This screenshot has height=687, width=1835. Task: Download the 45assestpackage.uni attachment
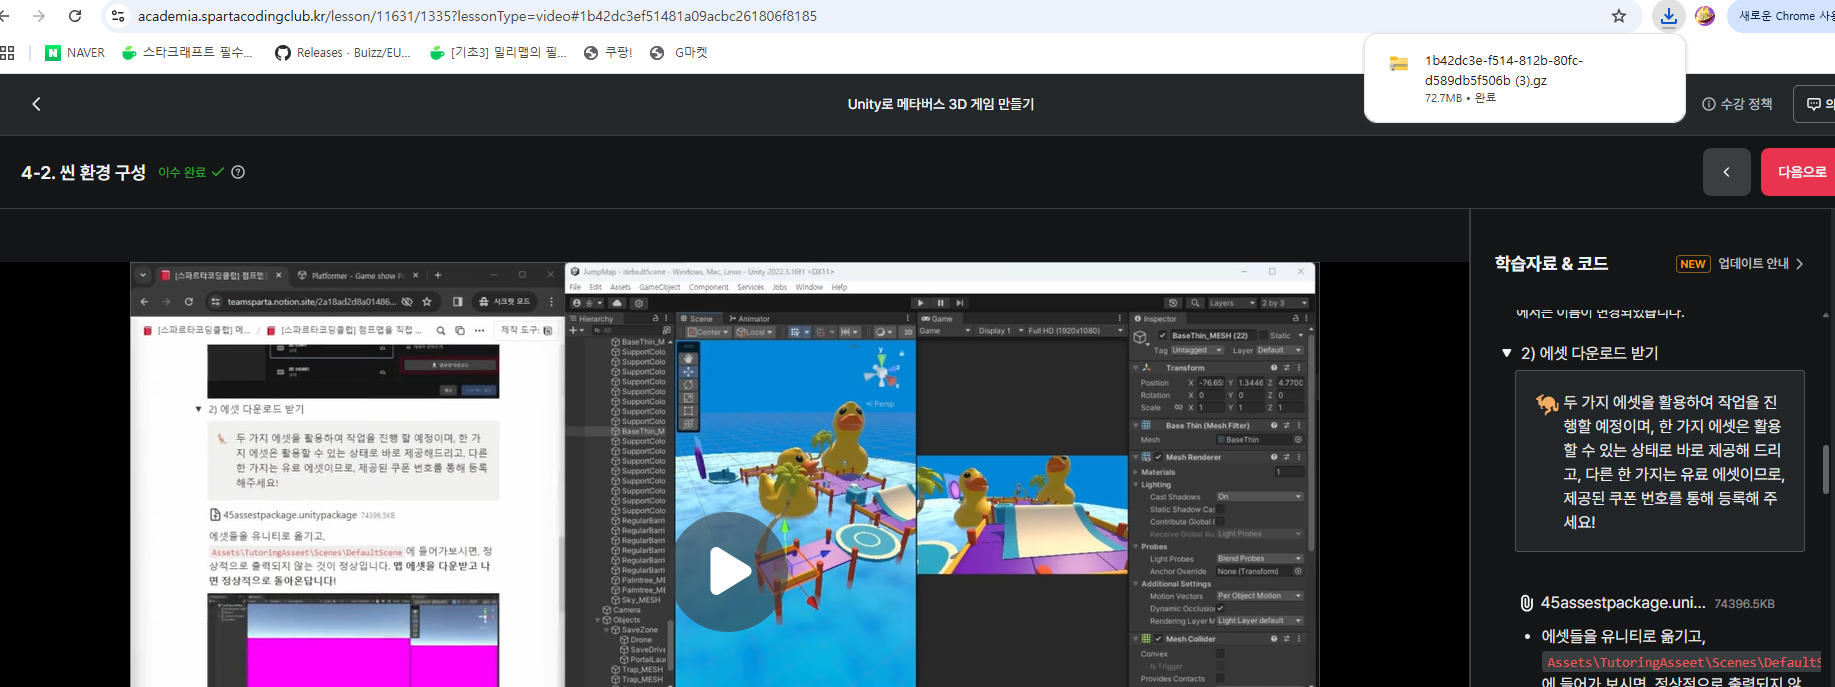(1623, 603)
